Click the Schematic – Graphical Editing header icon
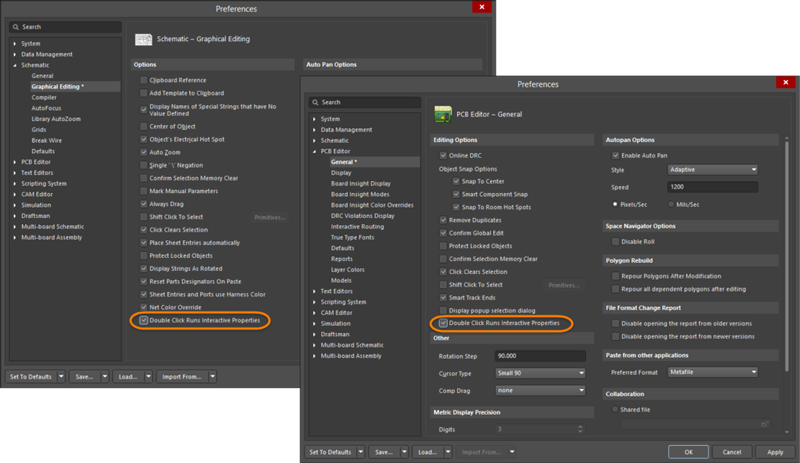 tap(144, 39)
